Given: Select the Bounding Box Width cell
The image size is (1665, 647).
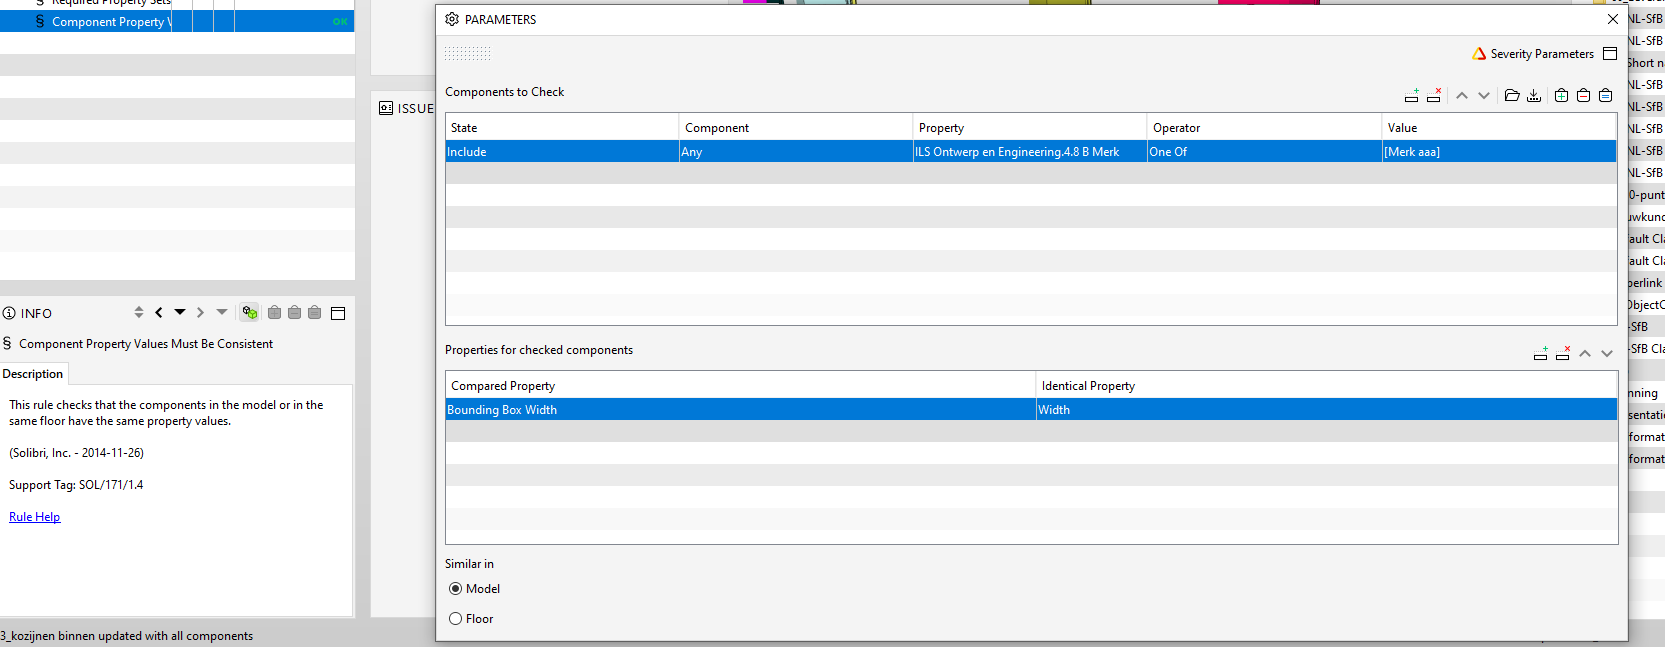Looking at the screenshot, I should (x=741, y=410).
